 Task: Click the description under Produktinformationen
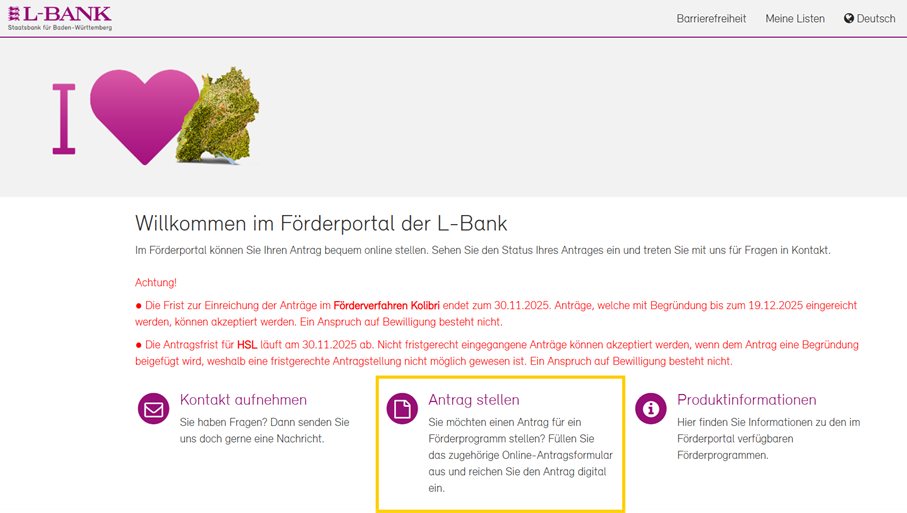tap(769, 438)
